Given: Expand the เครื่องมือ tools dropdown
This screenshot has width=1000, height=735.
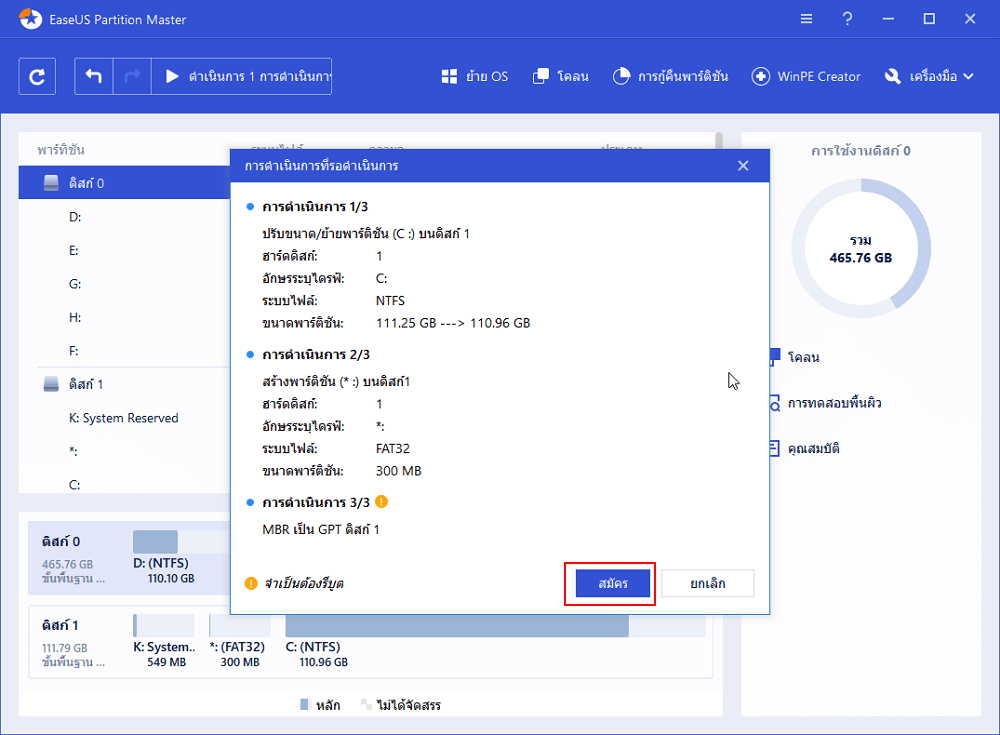Looking at the screenshot, I should pyautogui.click(x=929, y=77).
